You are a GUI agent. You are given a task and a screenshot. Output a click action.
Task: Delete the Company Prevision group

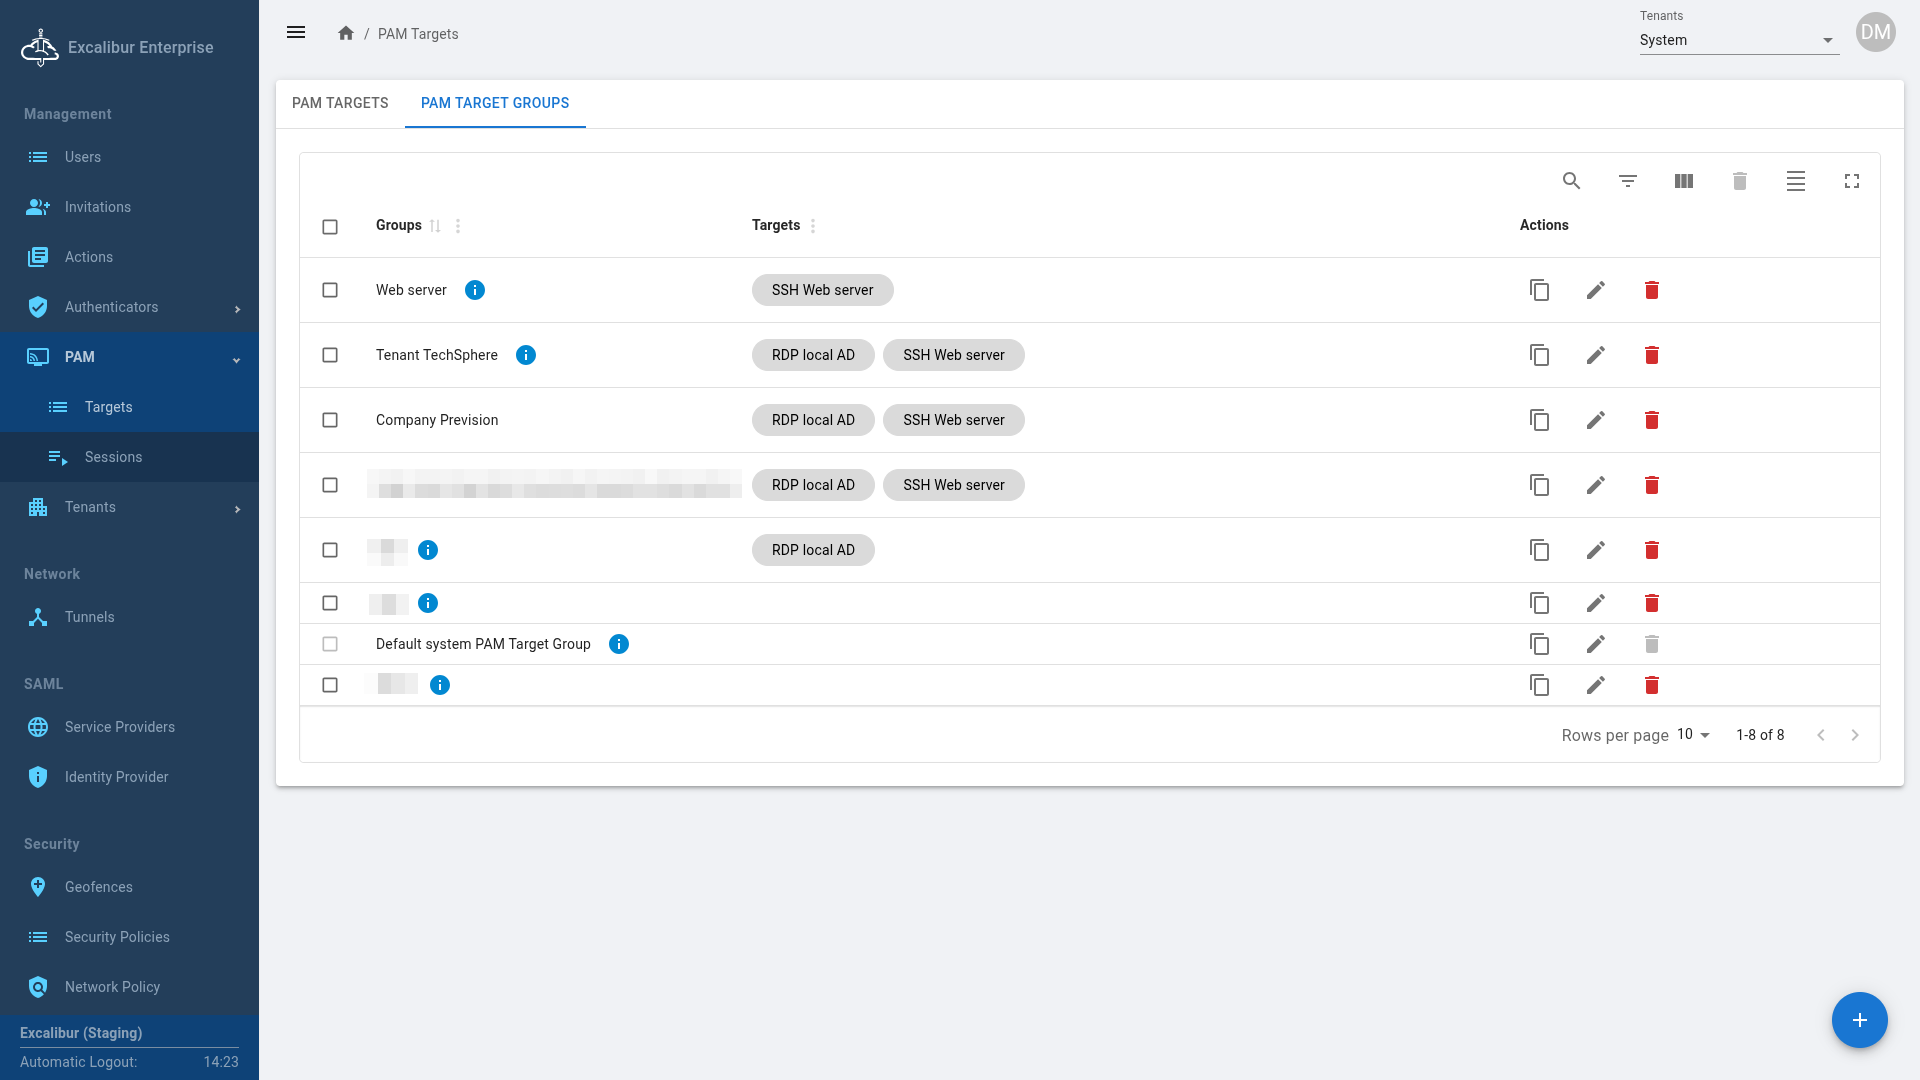point(1651,420)
